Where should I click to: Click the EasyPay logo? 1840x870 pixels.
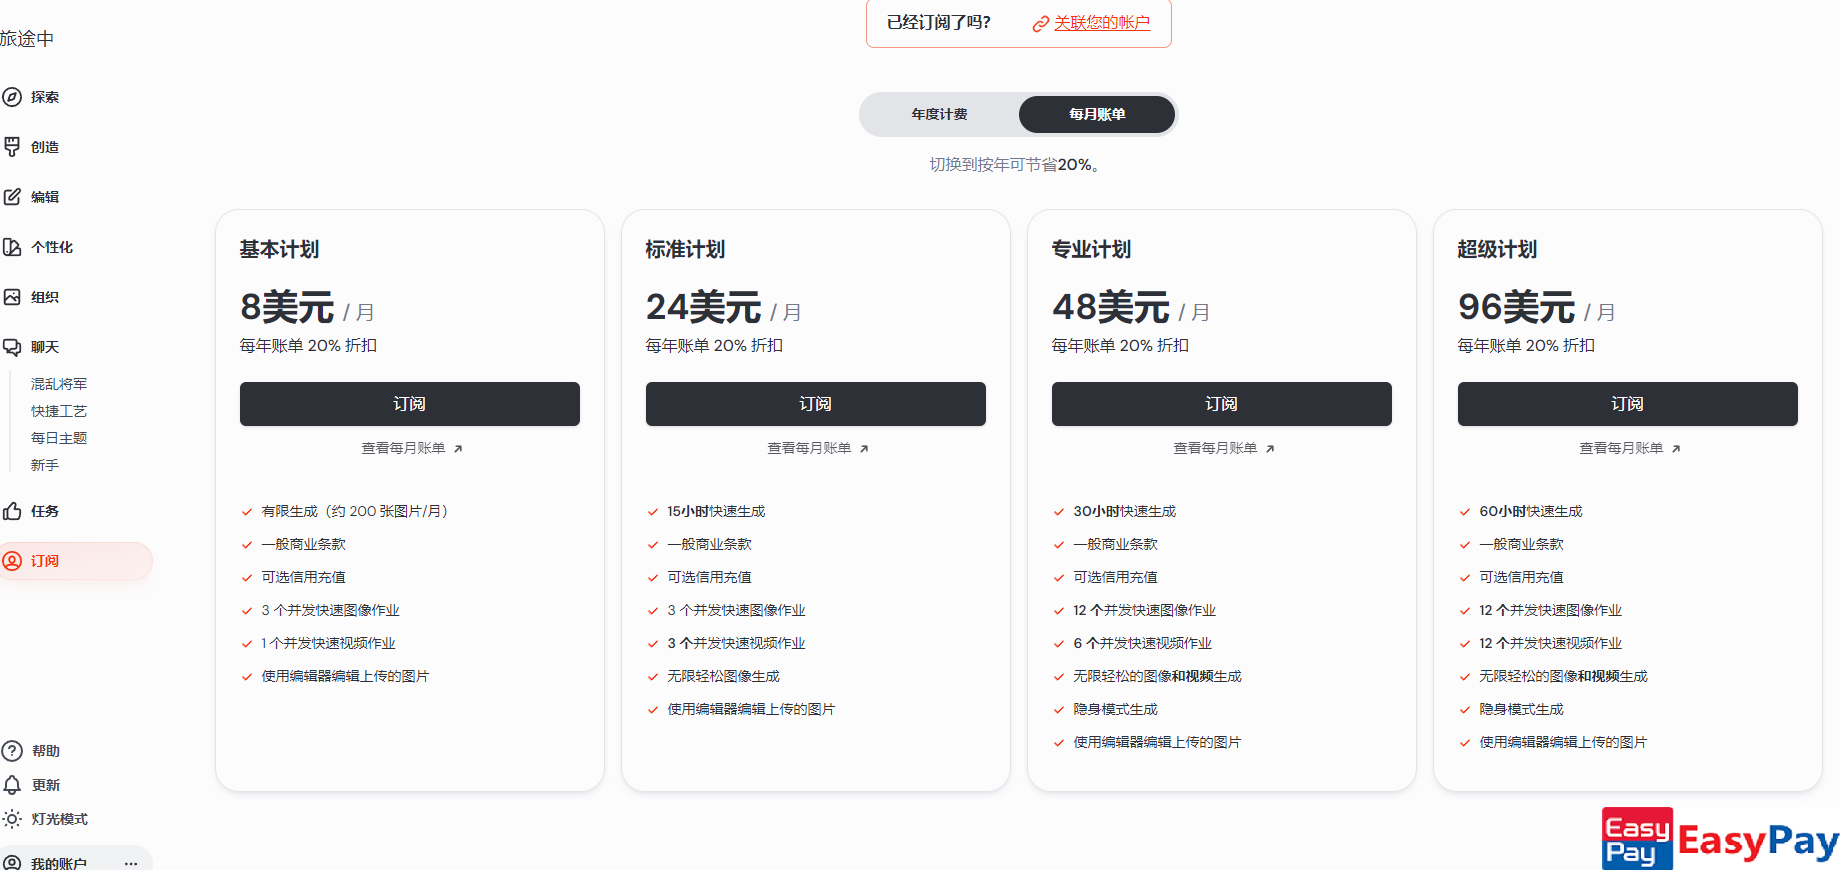(x=1719, y=839)
